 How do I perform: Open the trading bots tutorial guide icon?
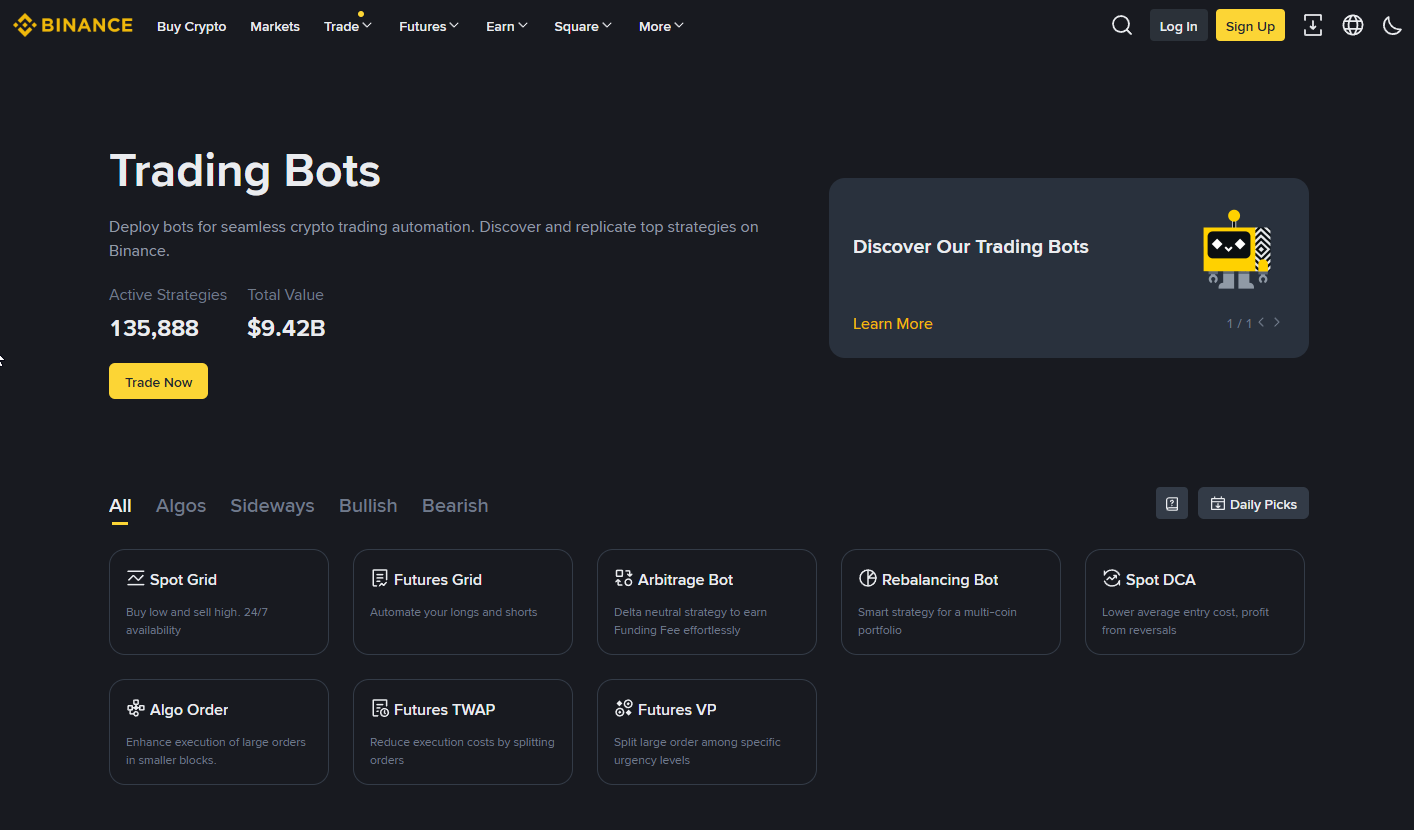tap(1171, 503)
